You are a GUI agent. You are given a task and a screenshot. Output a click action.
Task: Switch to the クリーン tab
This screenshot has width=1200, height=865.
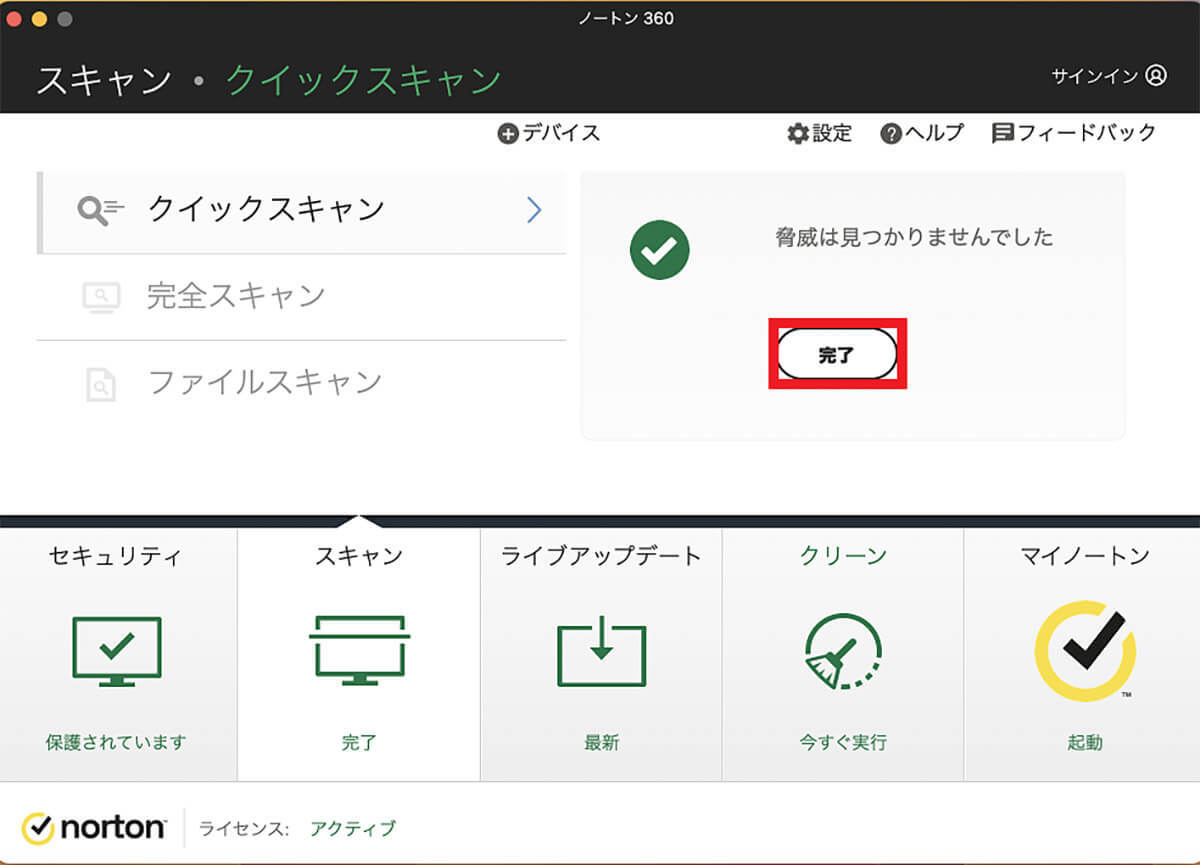coord(843,655)
